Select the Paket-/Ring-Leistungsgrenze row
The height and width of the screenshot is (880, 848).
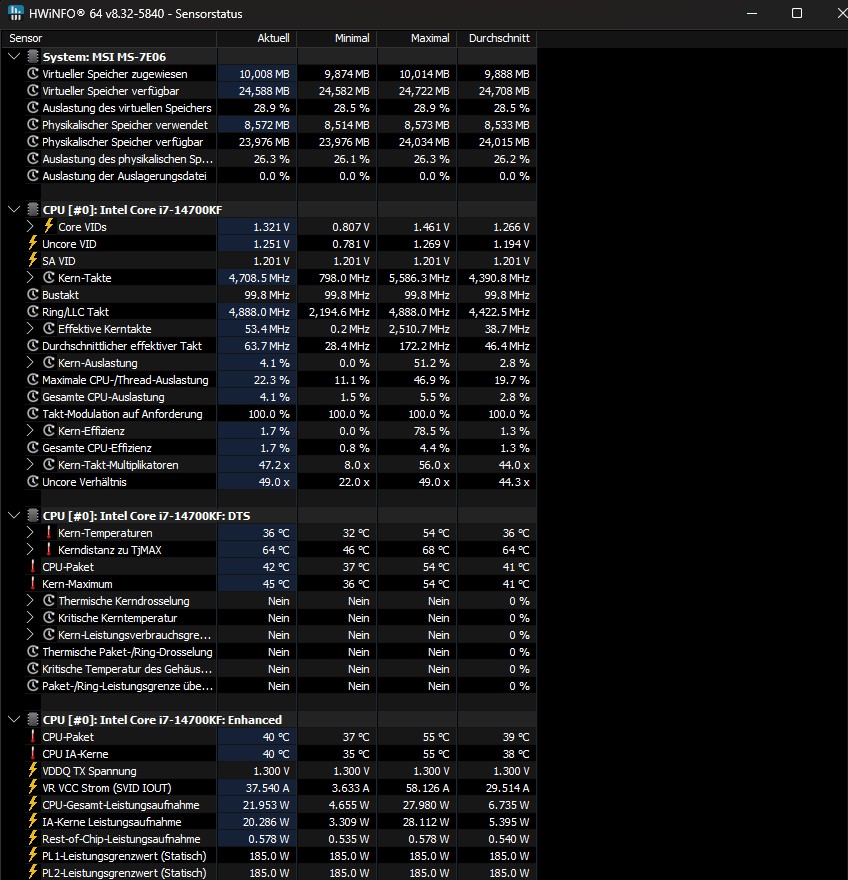tap(280, 686)
